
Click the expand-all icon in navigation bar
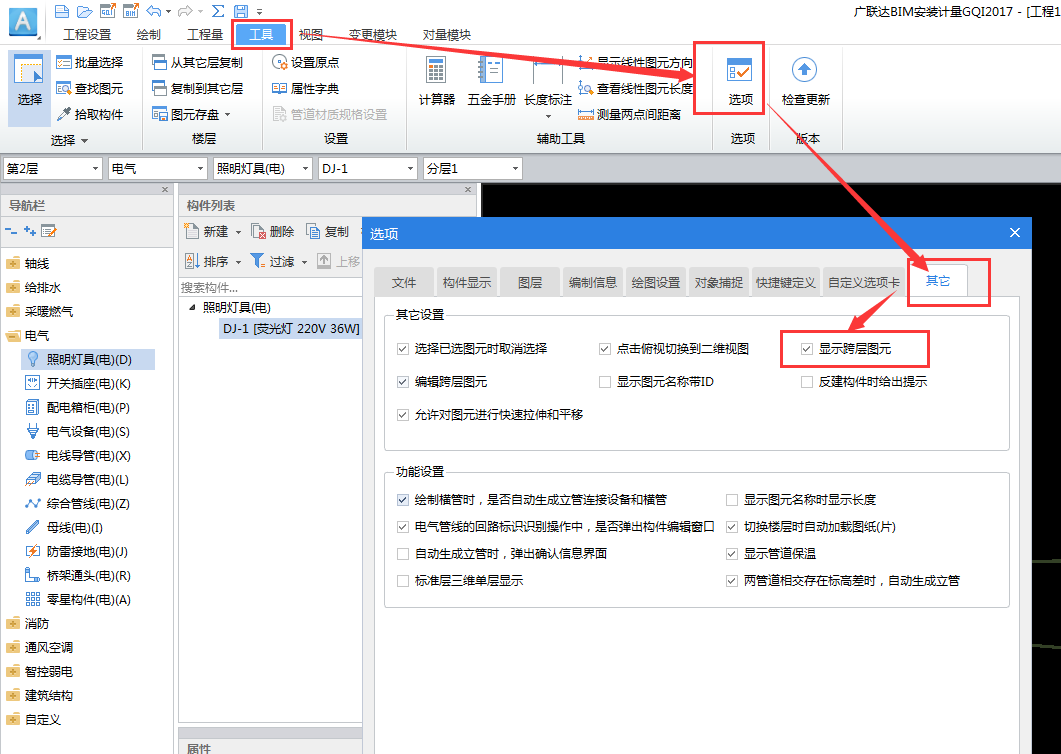pyautogui.click(x=29, y=231)
